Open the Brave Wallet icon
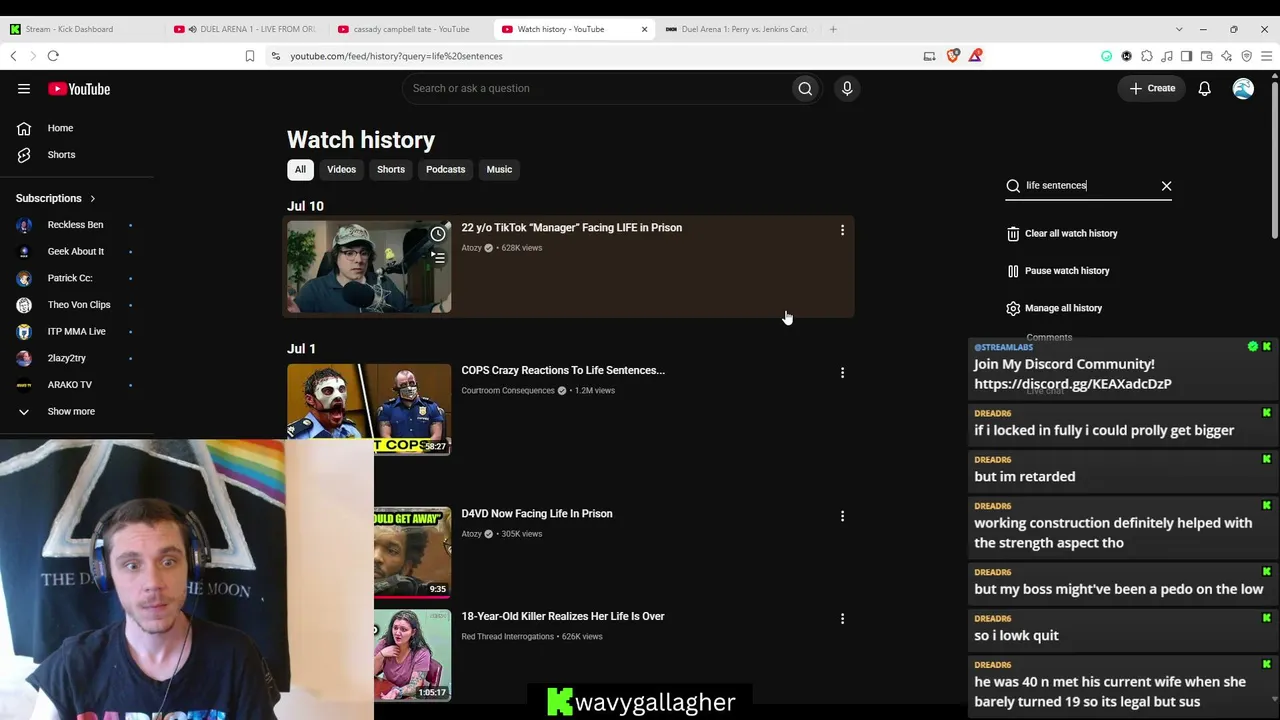 (x=1206, y=56)
